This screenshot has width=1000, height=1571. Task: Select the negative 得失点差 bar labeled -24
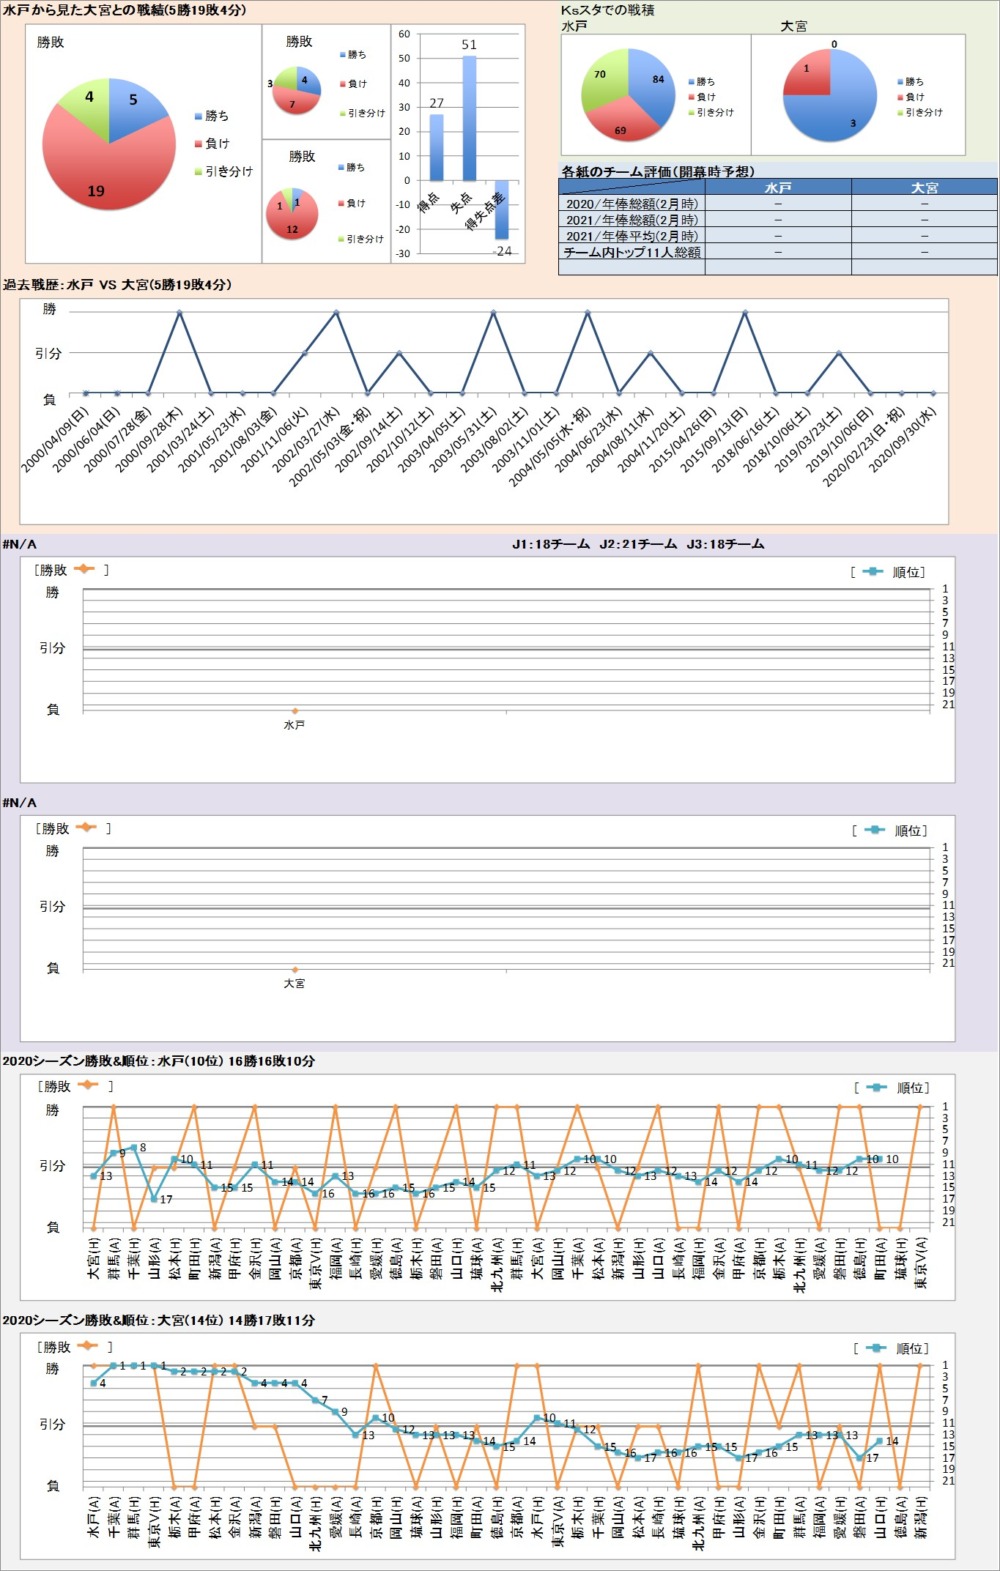(502, 211)
